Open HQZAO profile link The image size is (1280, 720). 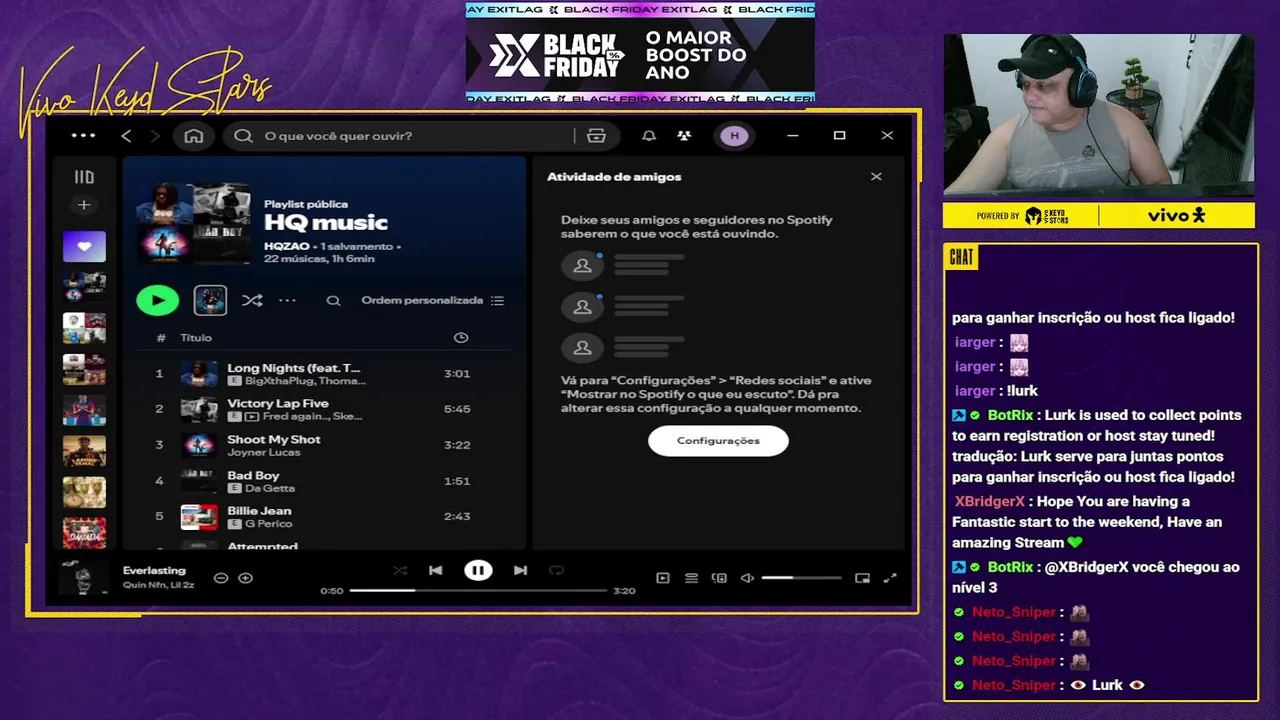tap(286, 246)
